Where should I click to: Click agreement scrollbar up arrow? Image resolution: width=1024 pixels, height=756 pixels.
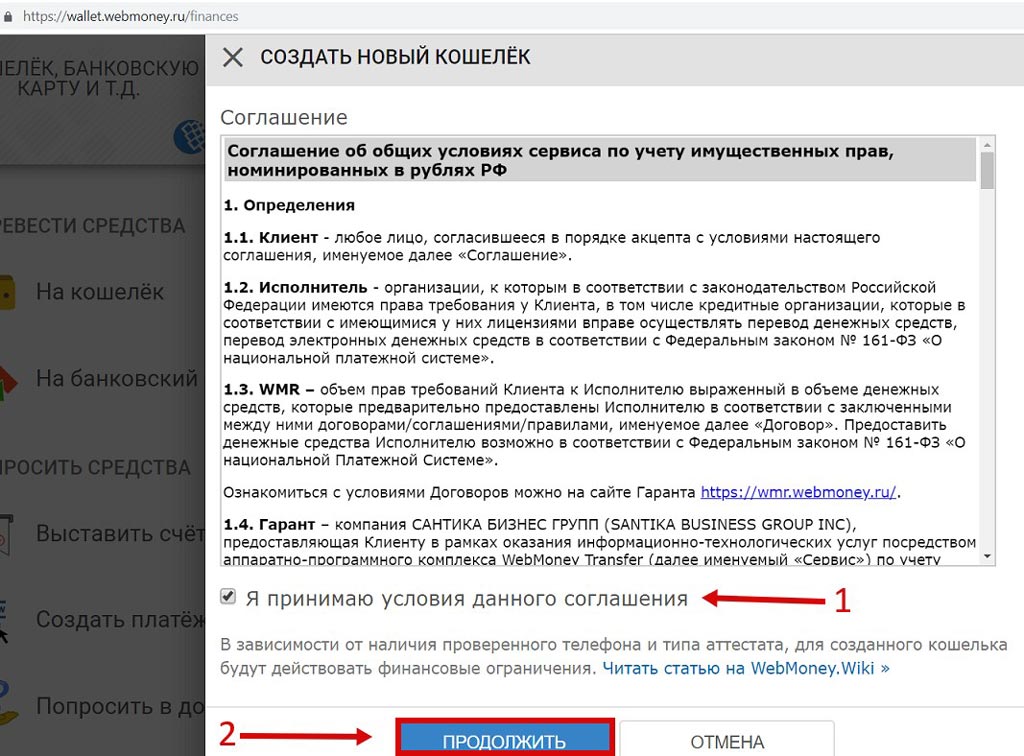pos(987,144)
